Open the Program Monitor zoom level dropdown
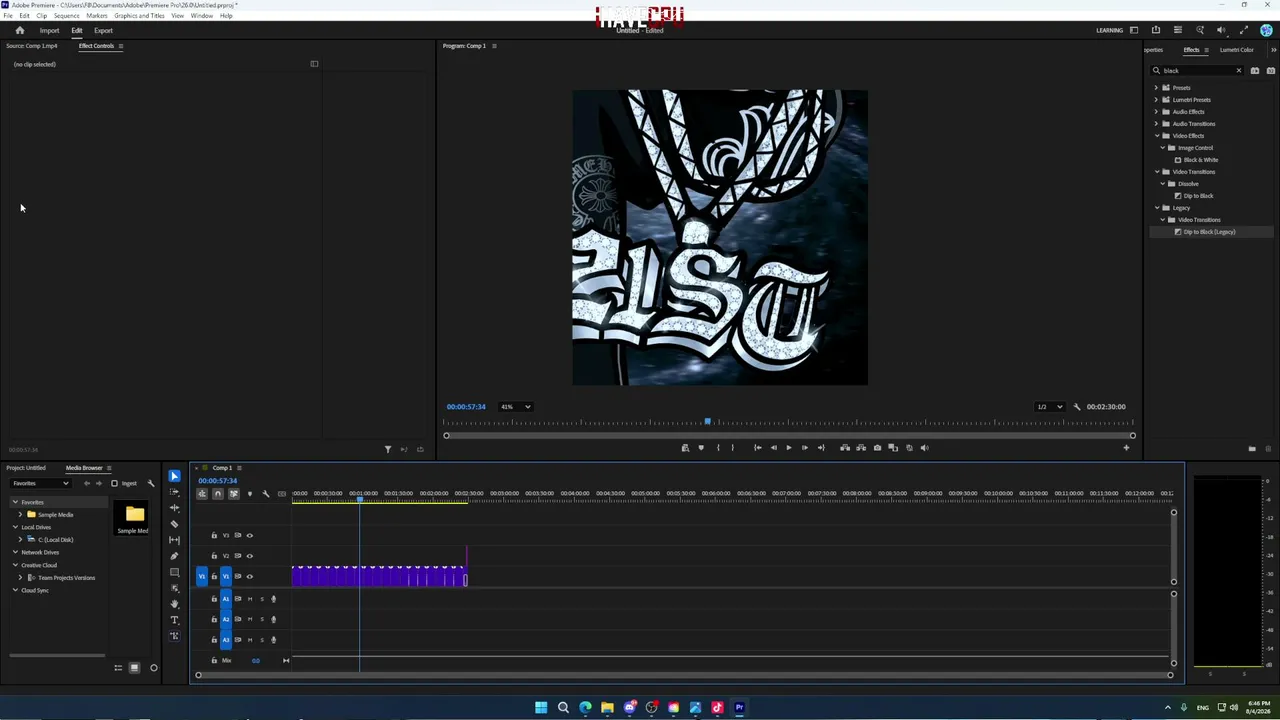 tap(515, 407)
